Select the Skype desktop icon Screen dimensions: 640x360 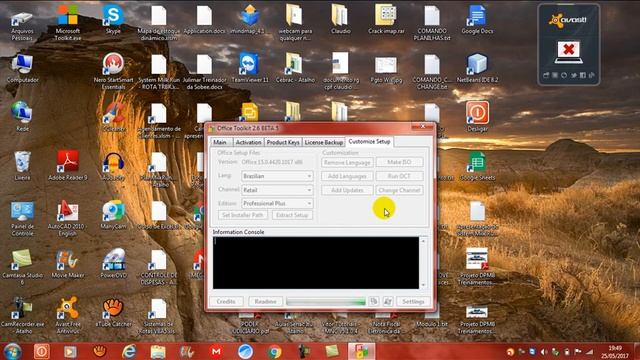click(113, 19)
